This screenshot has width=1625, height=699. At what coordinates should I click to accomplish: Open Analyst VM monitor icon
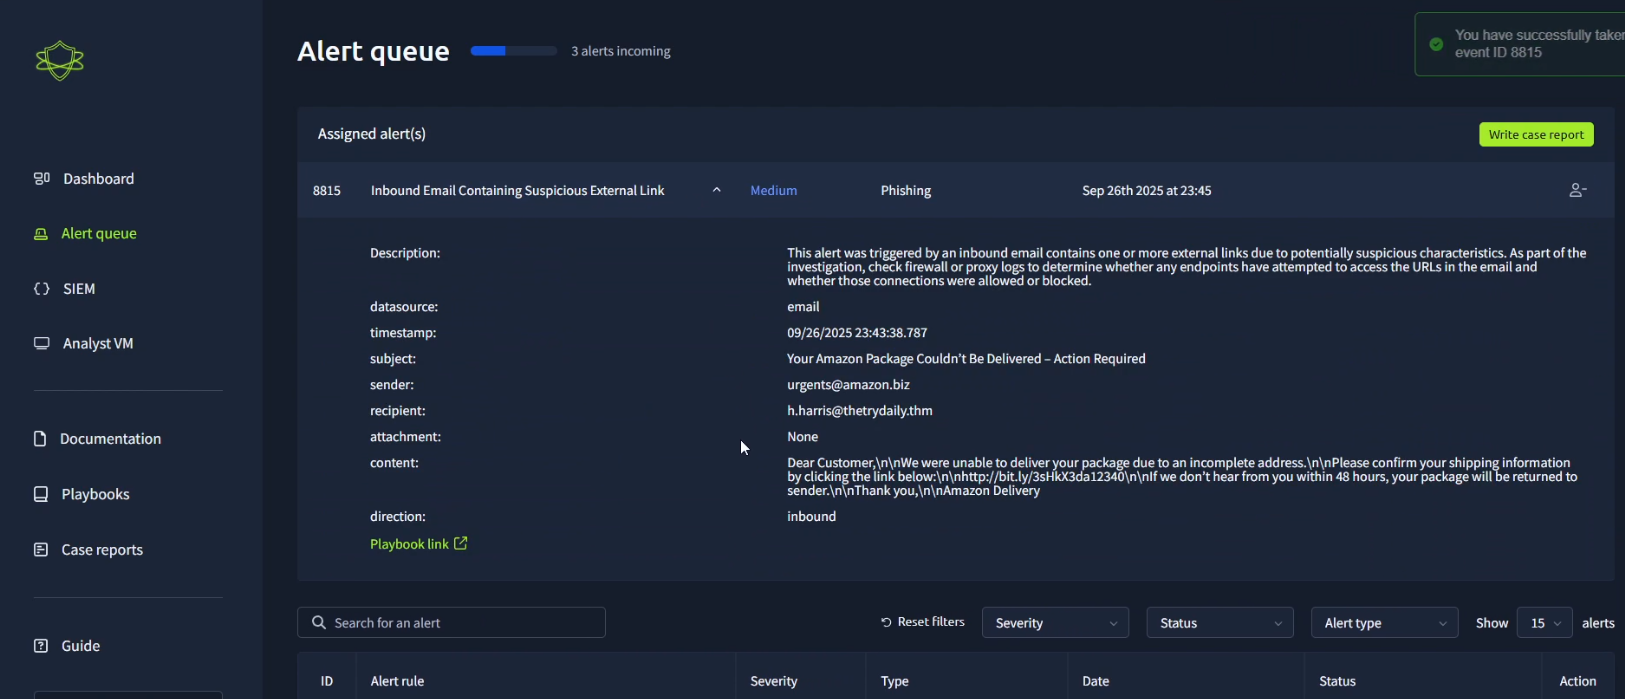coord(41,343)
